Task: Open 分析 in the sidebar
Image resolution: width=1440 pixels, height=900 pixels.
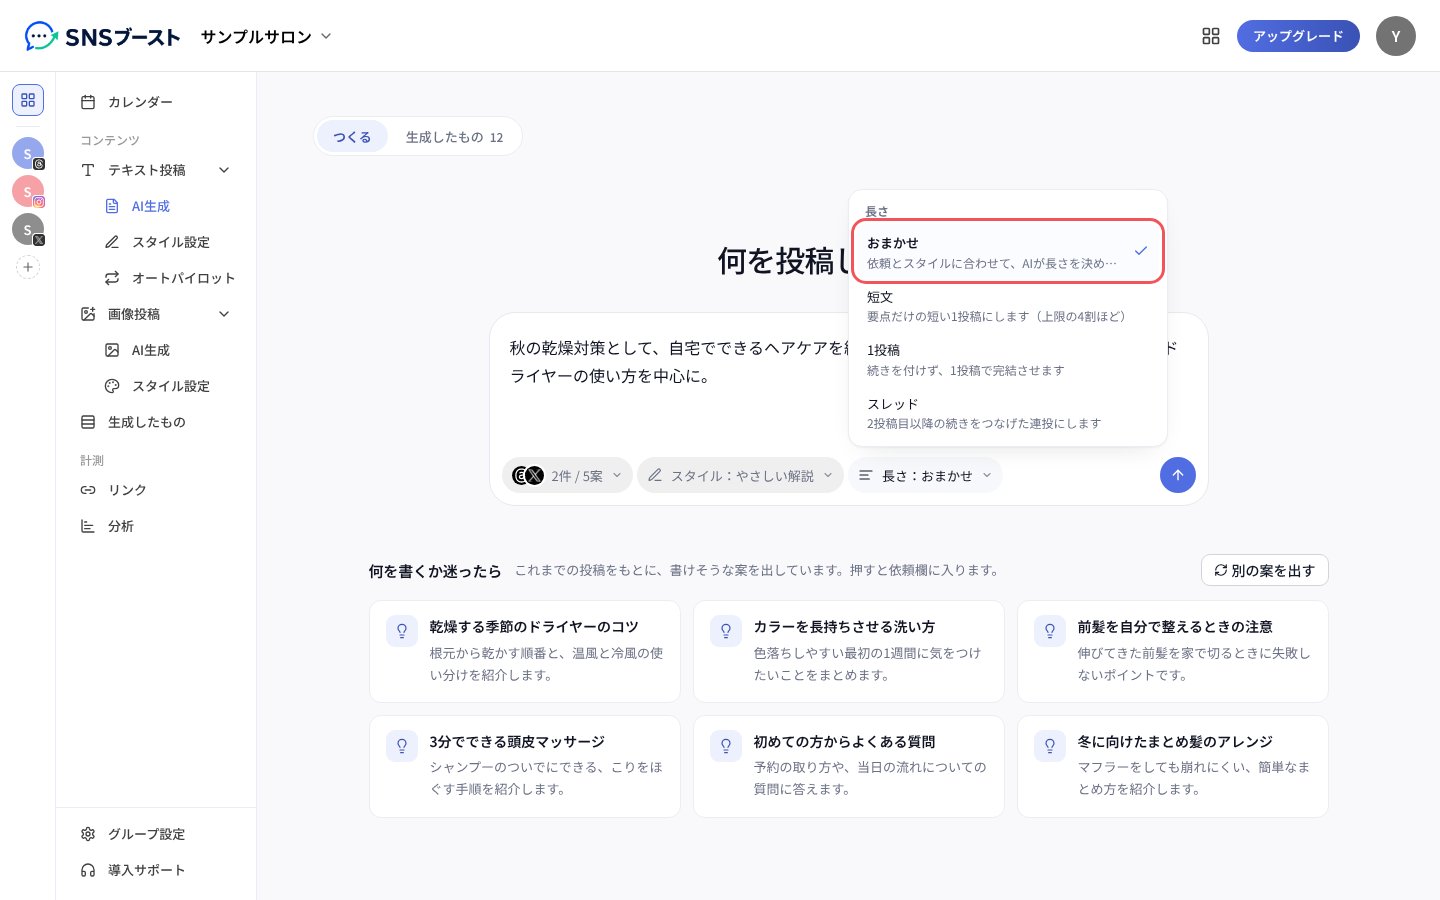Action: click(156, 526)
